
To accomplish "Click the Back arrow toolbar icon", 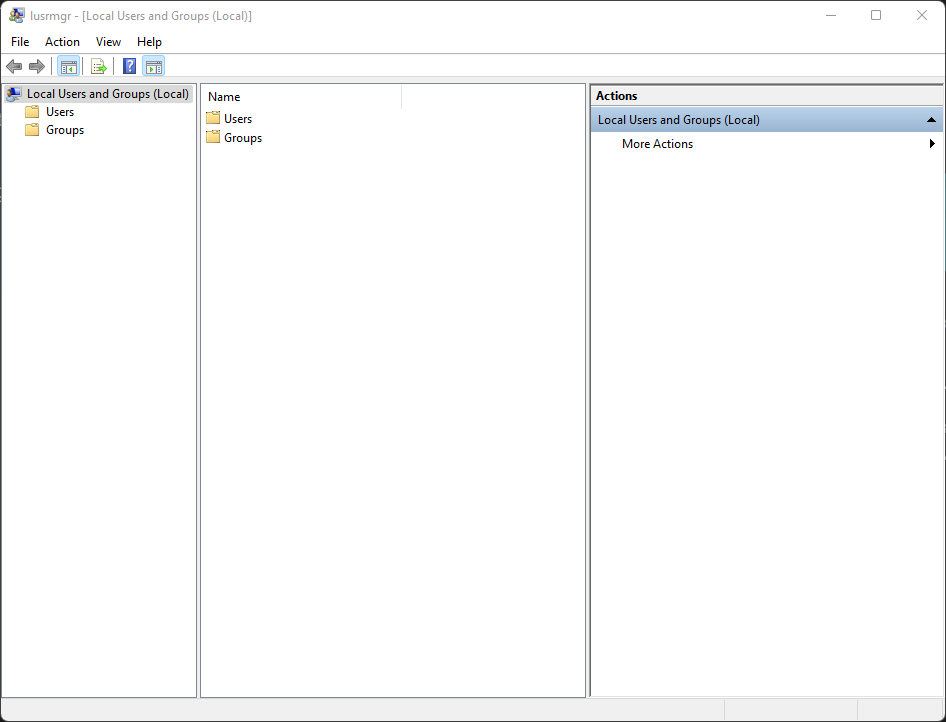I will click(x=14, y=67).
